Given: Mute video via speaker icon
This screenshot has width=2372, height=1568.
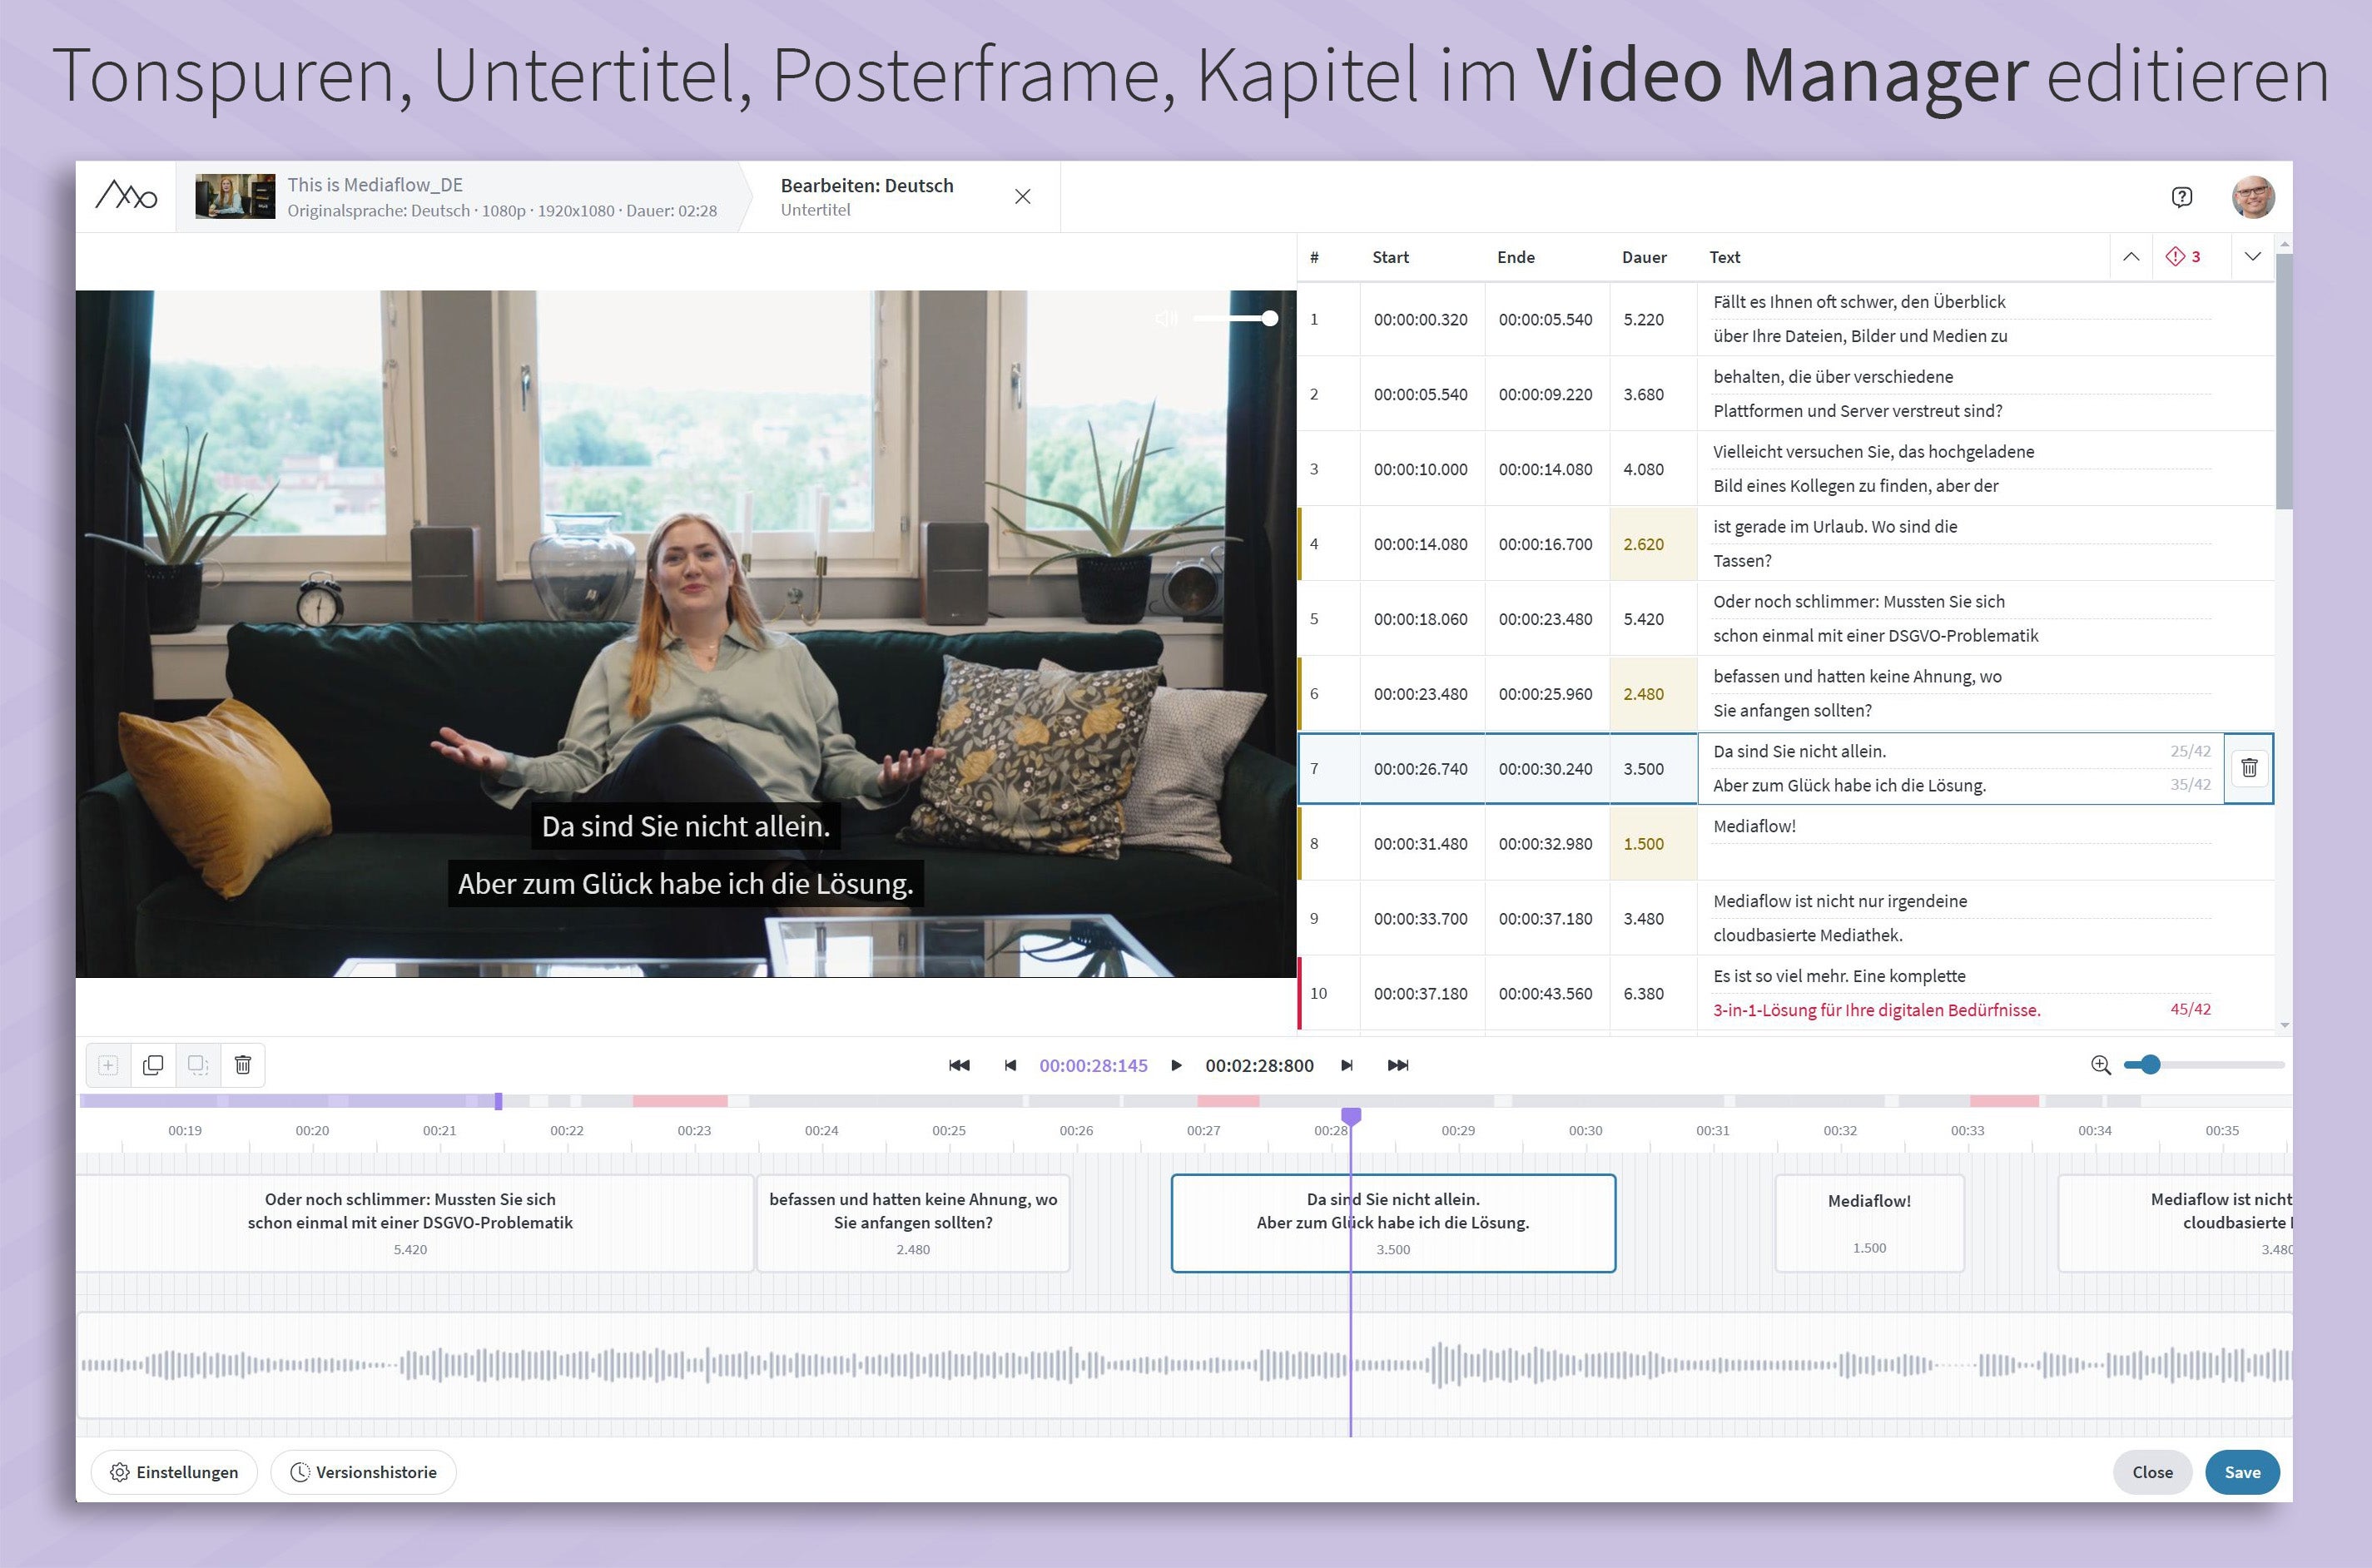Looking at the screenshot, I should [x=1166, y=319].
